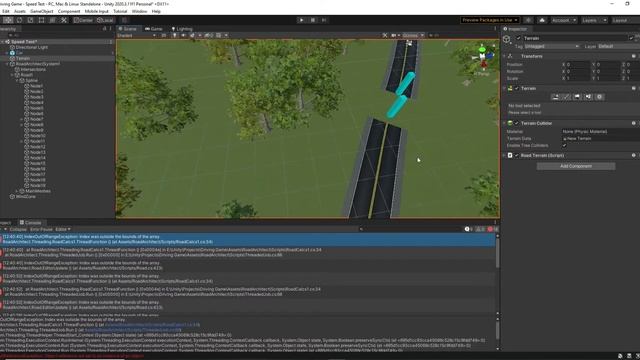Open the Terrain Settings gear
640x360 pixels.
pyautogui.click(x=599, y=97)
